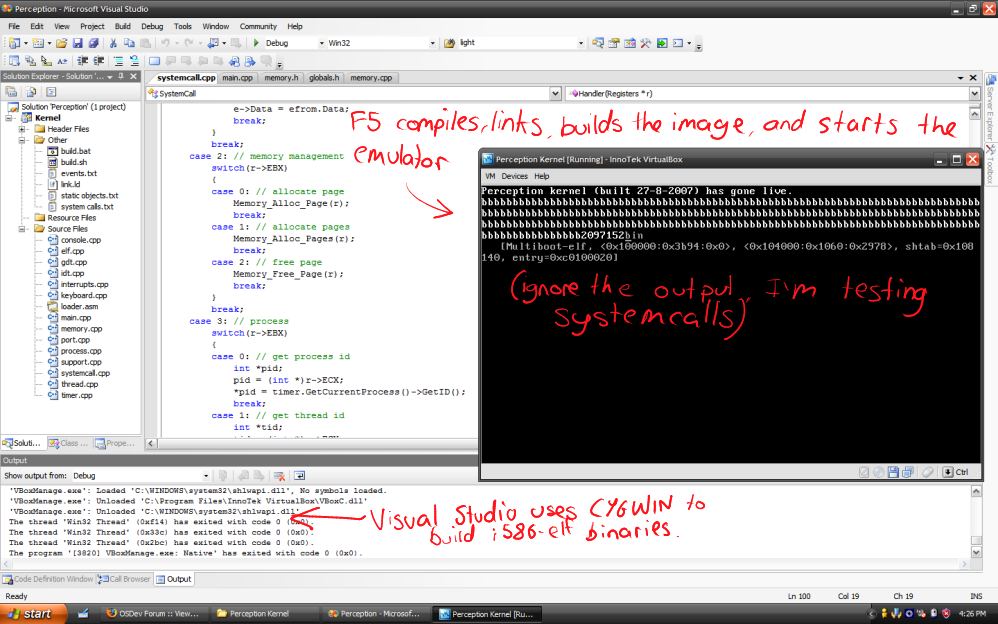This screenshot has height=624, width=998.
Task: Click the Find in Files icon beside light box
Action: 449,43
